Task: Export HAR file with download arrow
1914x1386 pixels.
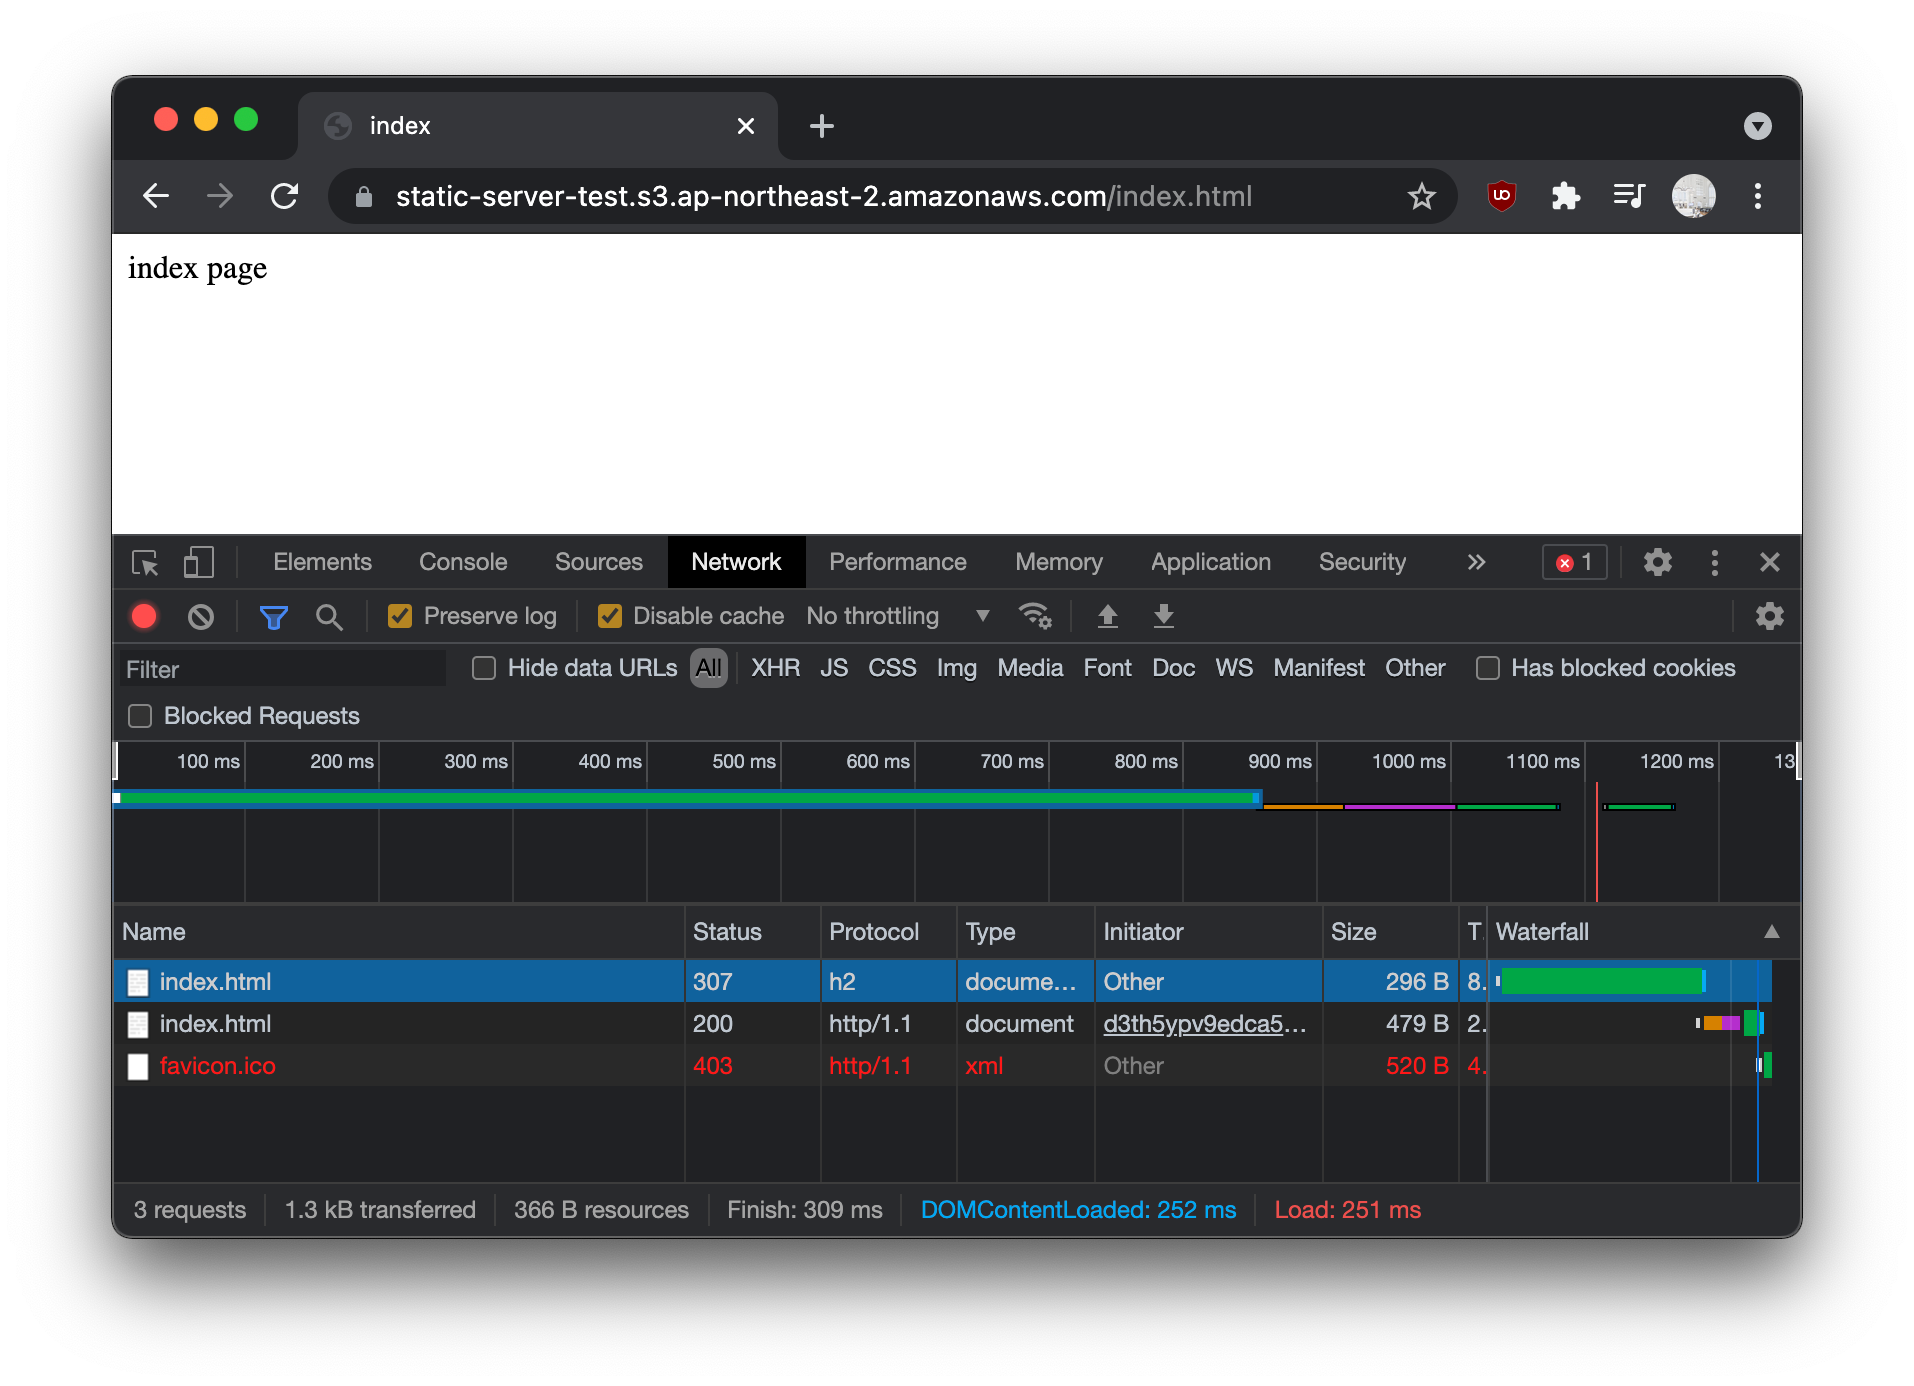Action: click(x=1163, y=616)
